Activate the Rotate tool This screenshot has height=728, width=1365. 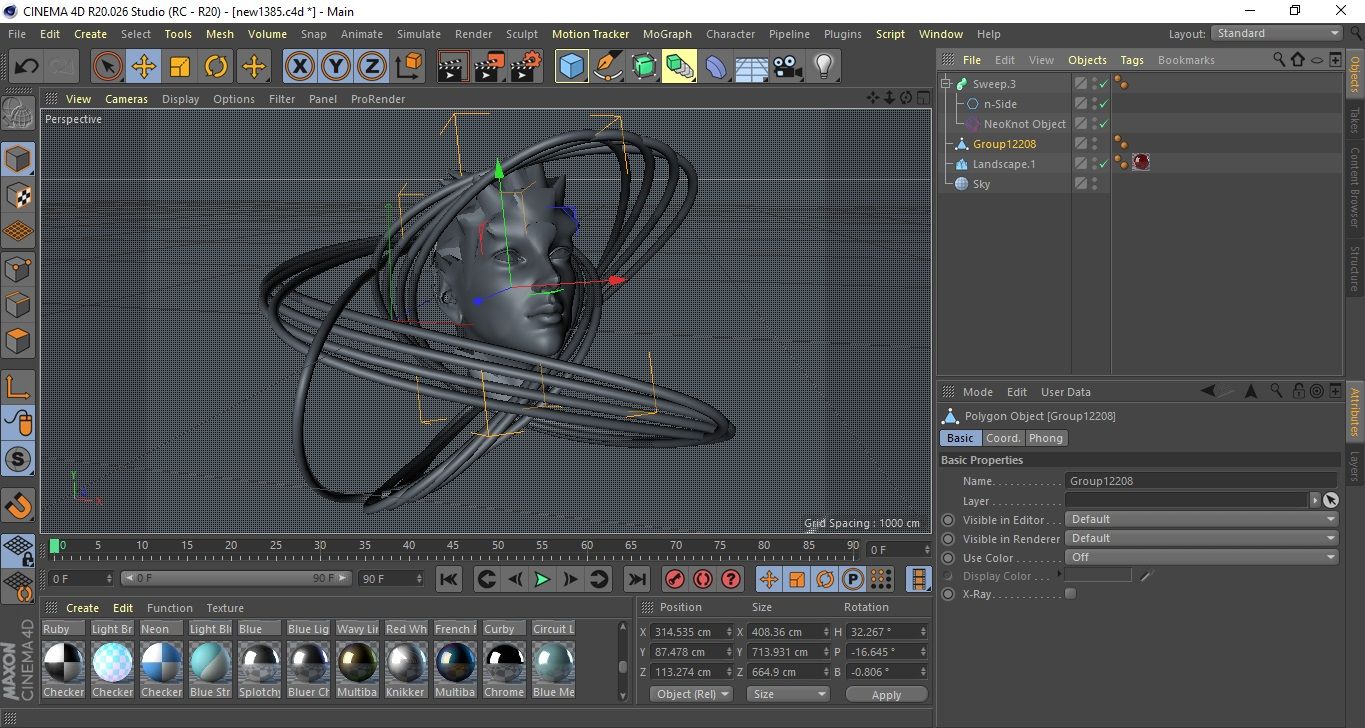pos(216,67)
